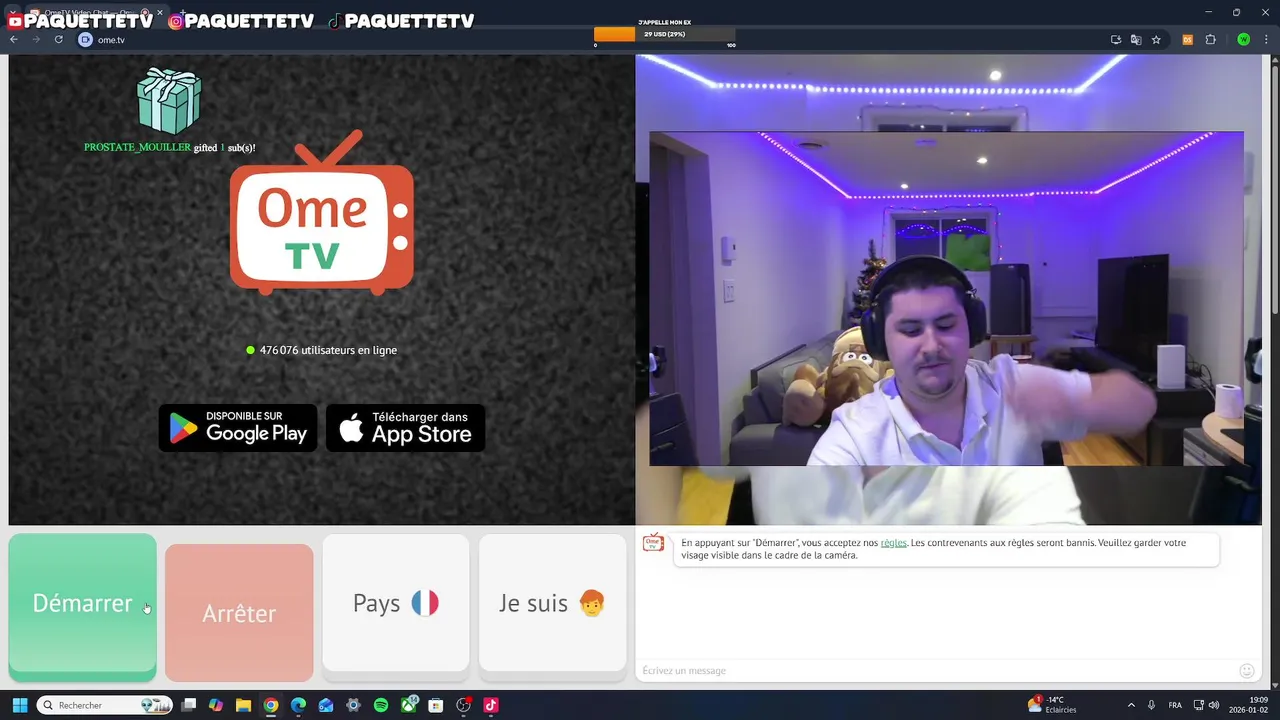Click the browser back arrow

coord(13,40)
